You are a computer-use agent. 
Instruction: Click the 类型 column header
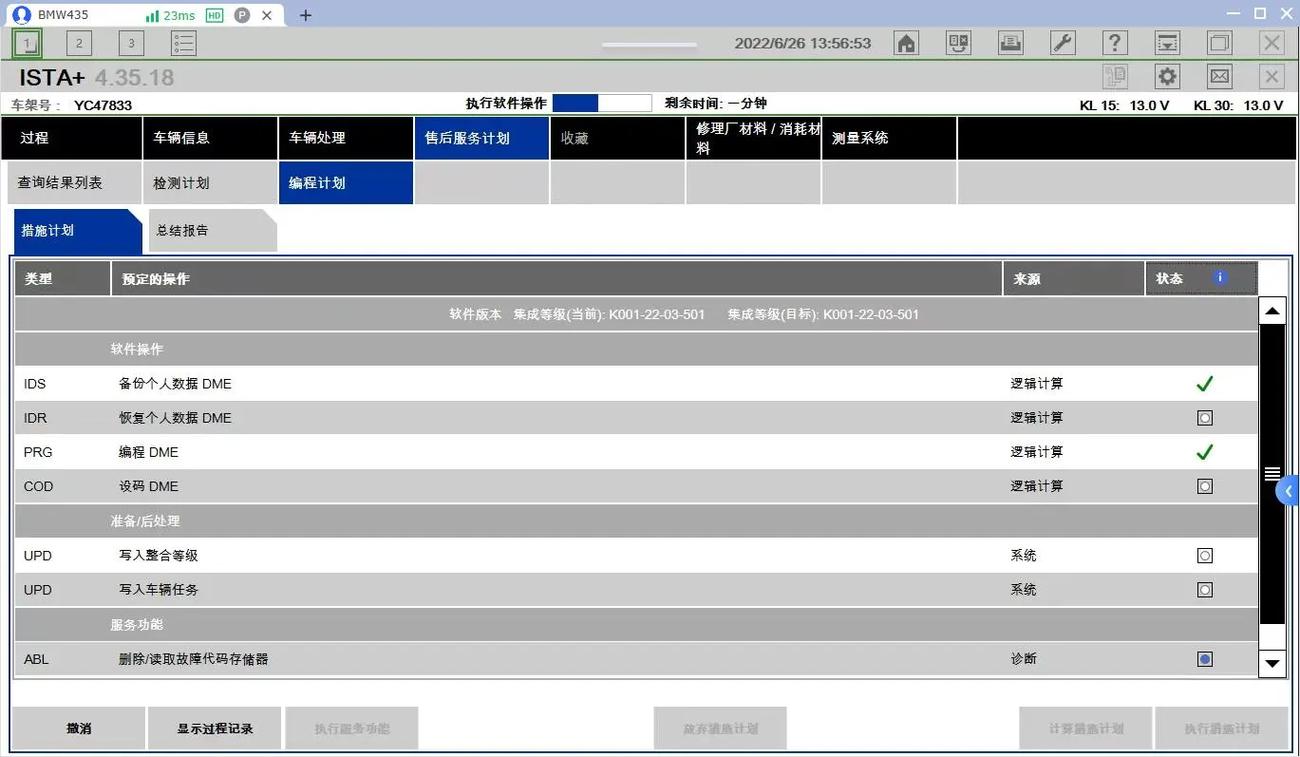point(62,279)
